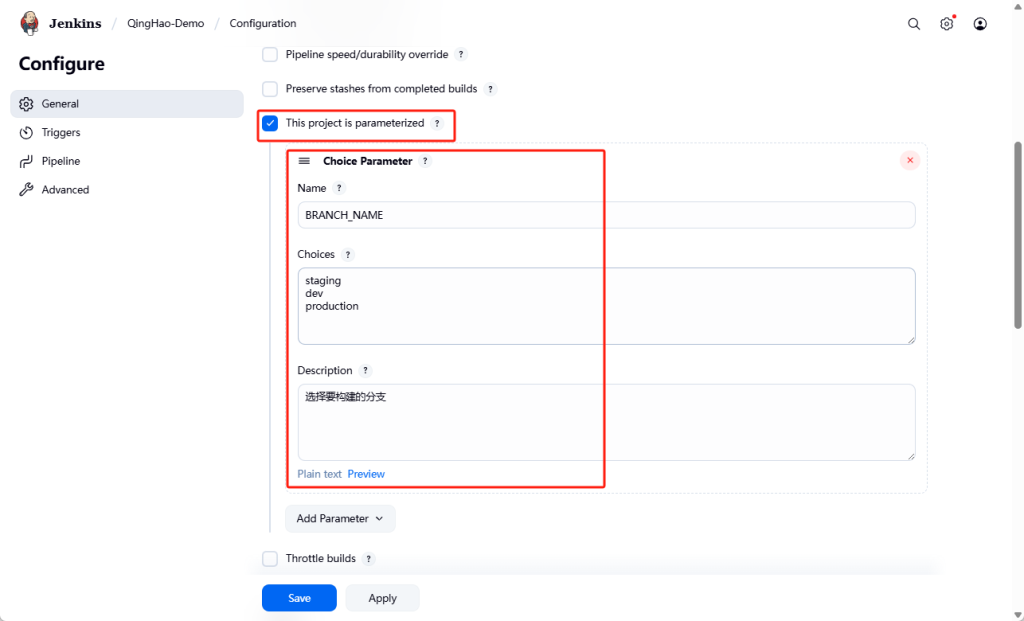Open help for Throttle builds

coord(369,559)
